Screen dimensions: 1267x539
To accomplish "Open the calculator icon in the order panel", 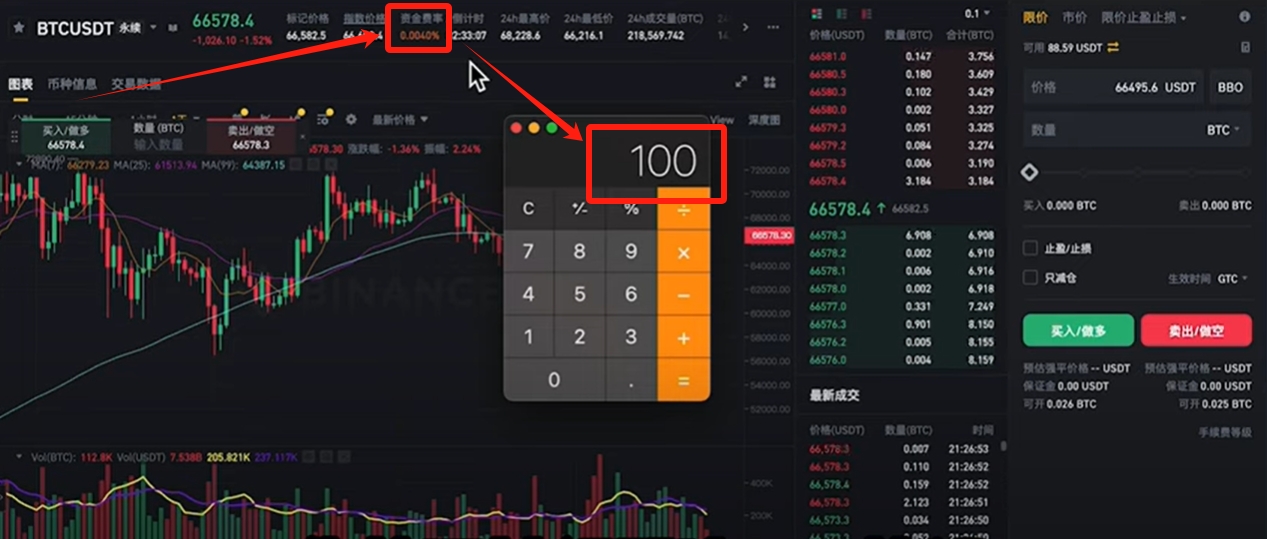I will (x=1245, y=47).
